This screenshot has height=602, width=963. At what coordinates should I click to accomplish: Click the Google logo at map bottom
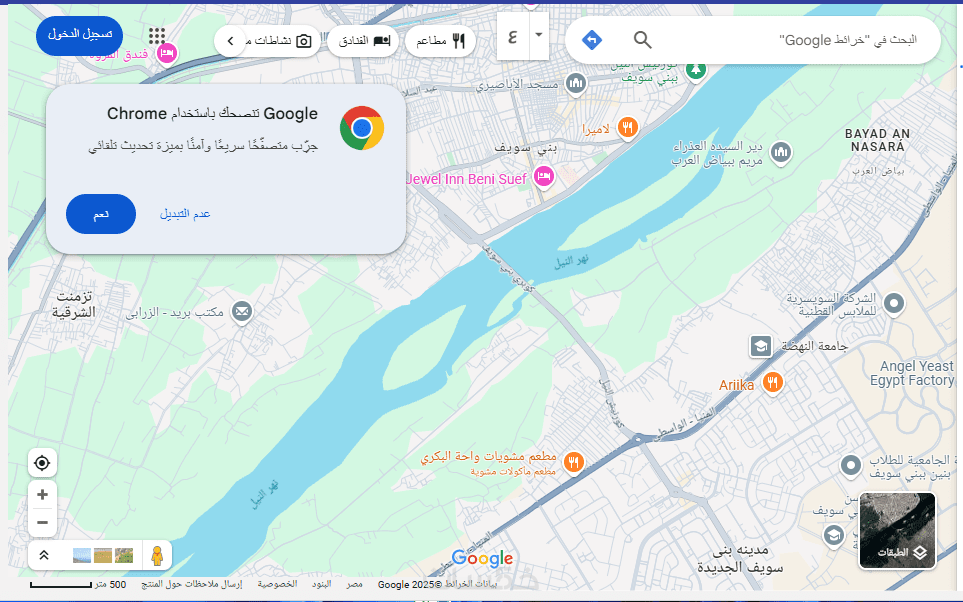tap(482, 558)
